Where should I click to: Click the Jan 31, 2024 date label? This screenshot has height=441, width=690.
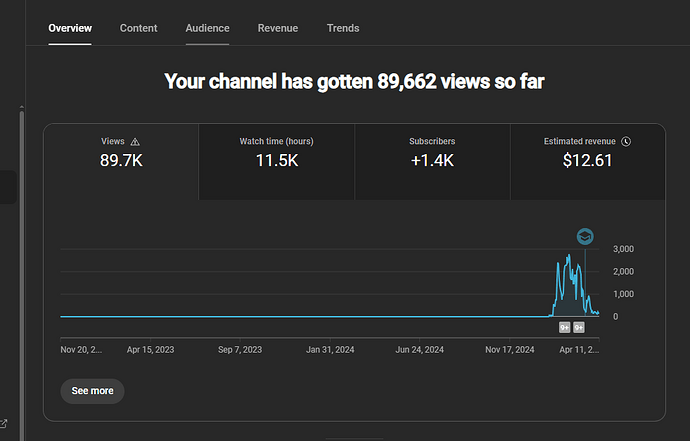[x=331, y=350]
